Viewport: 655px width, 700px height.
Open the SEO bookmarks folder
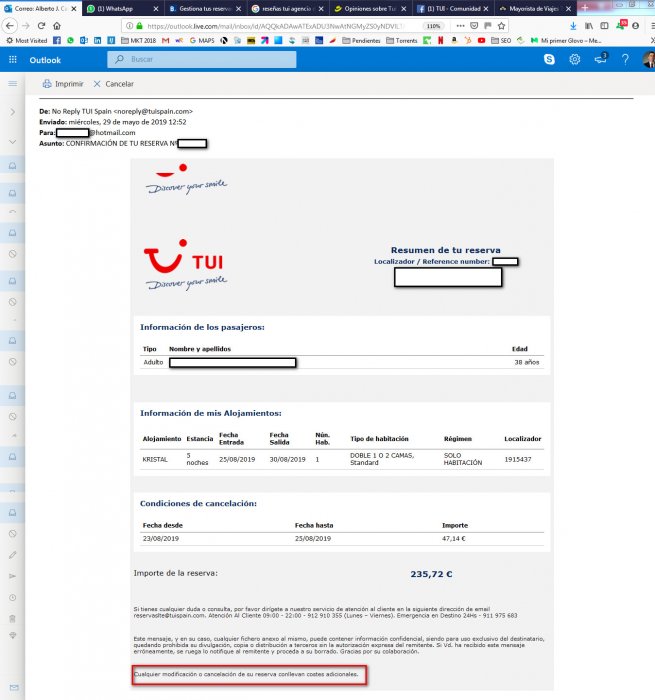pyautogui.click(x=501, y=41)
